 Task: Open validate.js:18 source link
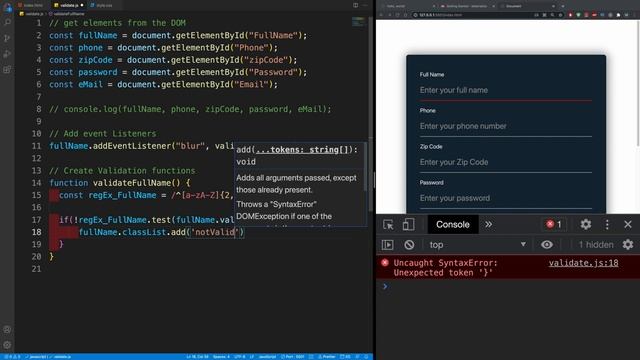point(583,263)
